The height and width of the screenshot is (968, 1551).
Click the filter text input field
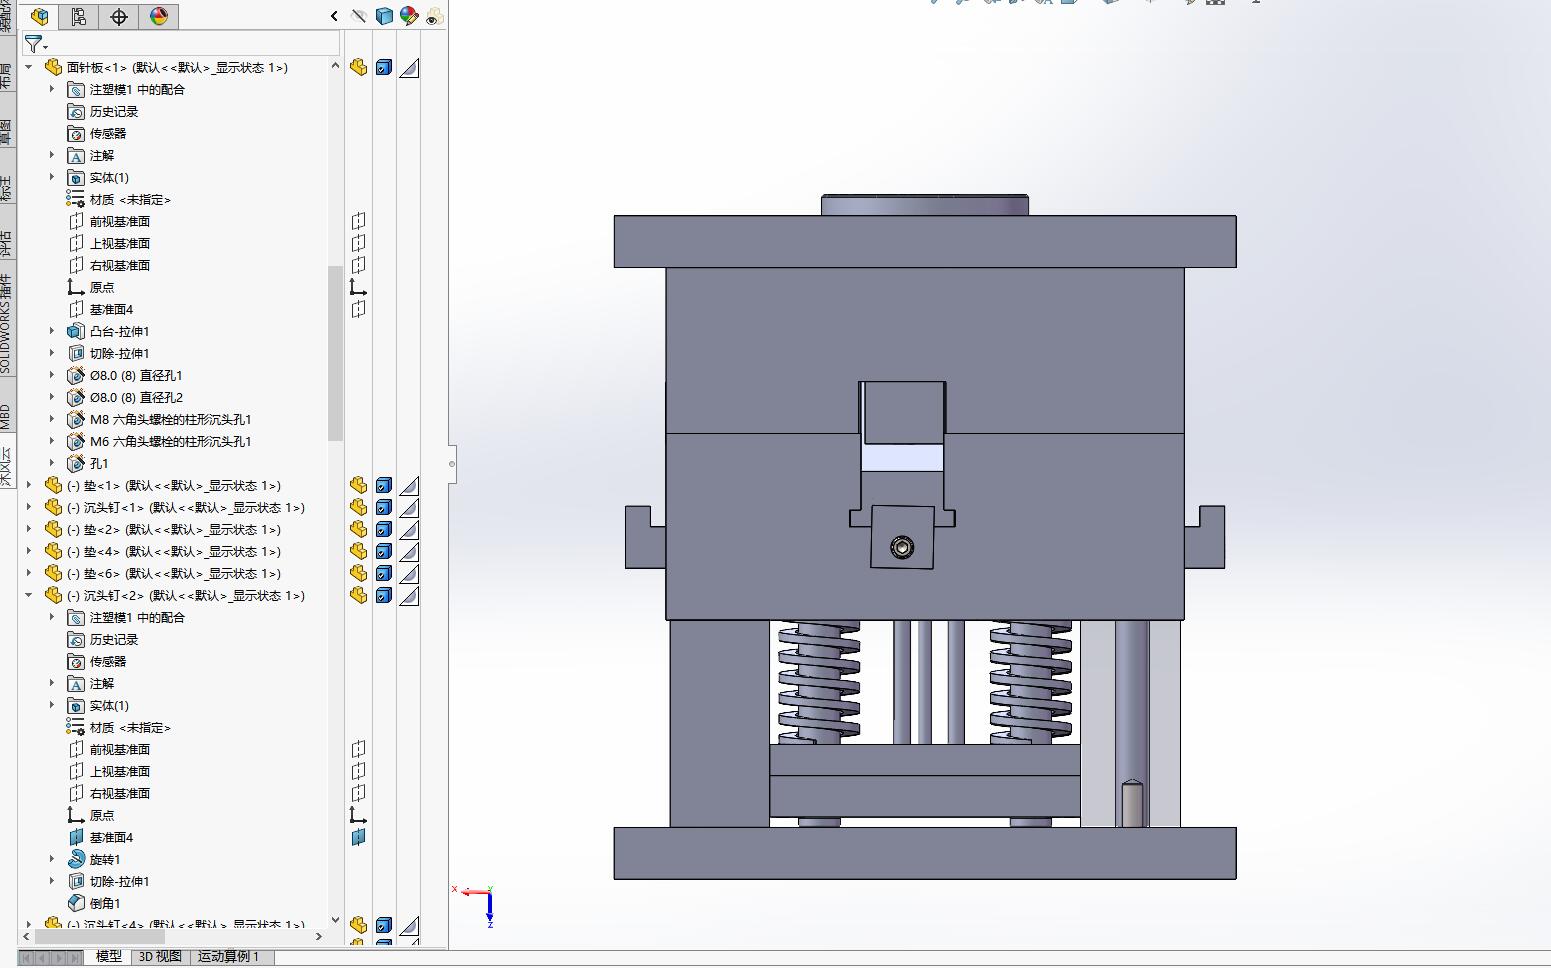(195, 44)
